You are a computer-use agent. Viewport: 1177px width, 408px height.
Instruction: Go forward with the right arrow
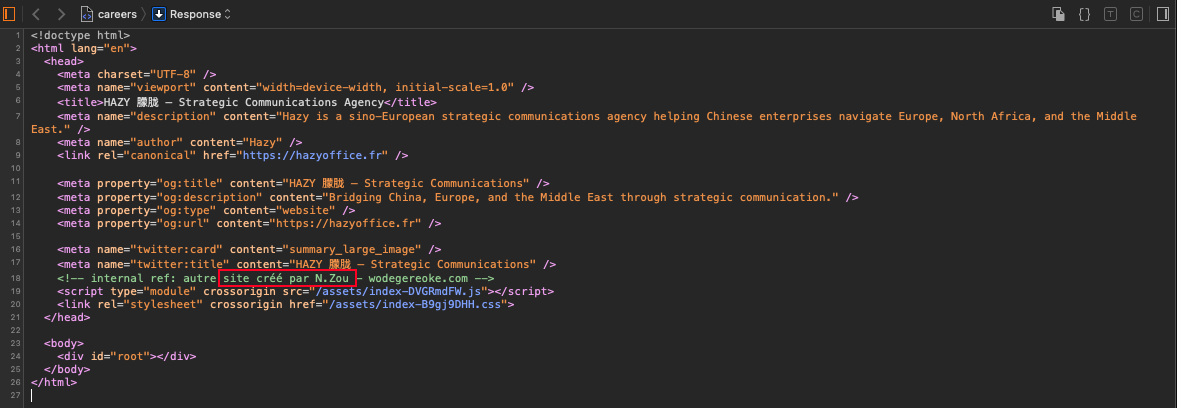click(x=62, y=14)
